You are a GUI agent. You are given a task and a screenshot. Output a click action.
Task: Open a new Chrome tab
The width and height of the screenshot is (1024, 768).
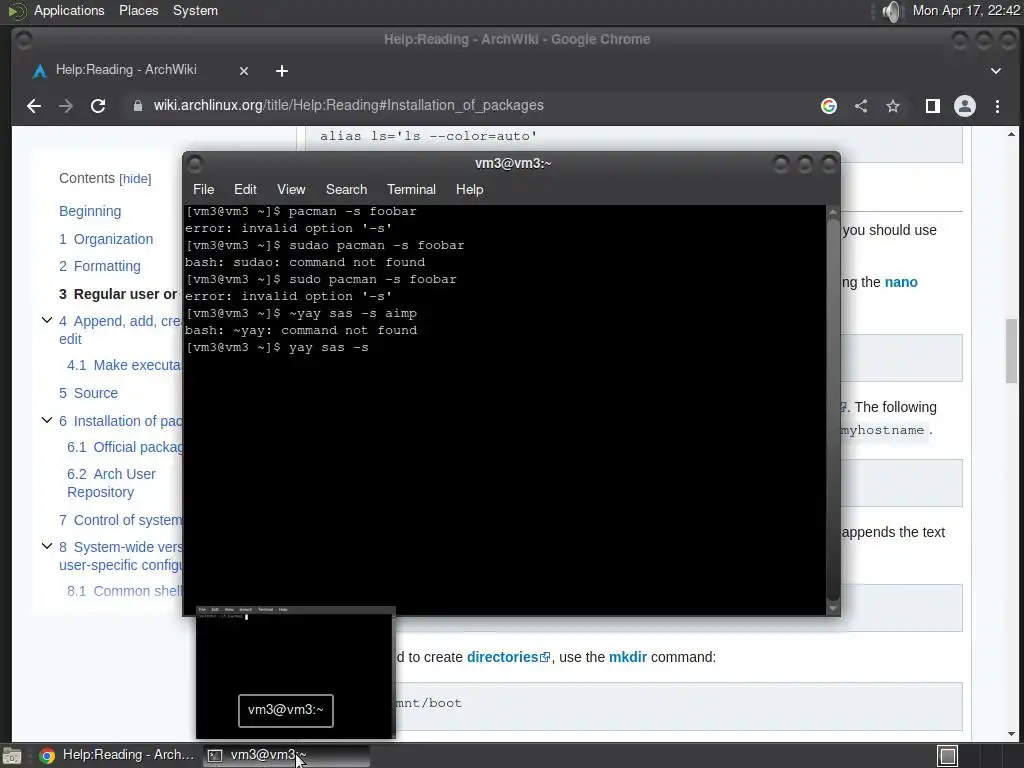click(x=281, y=71)
